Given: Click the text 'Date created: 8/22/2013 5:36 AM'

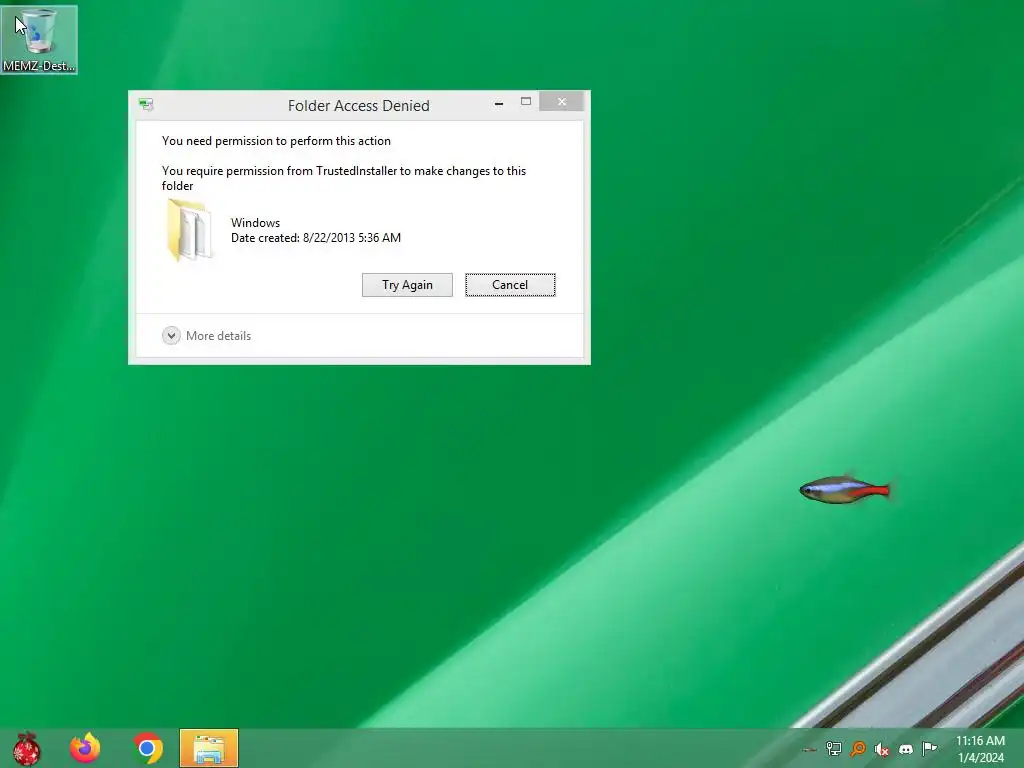Looking at the screenshot, I should click(316, 238).
